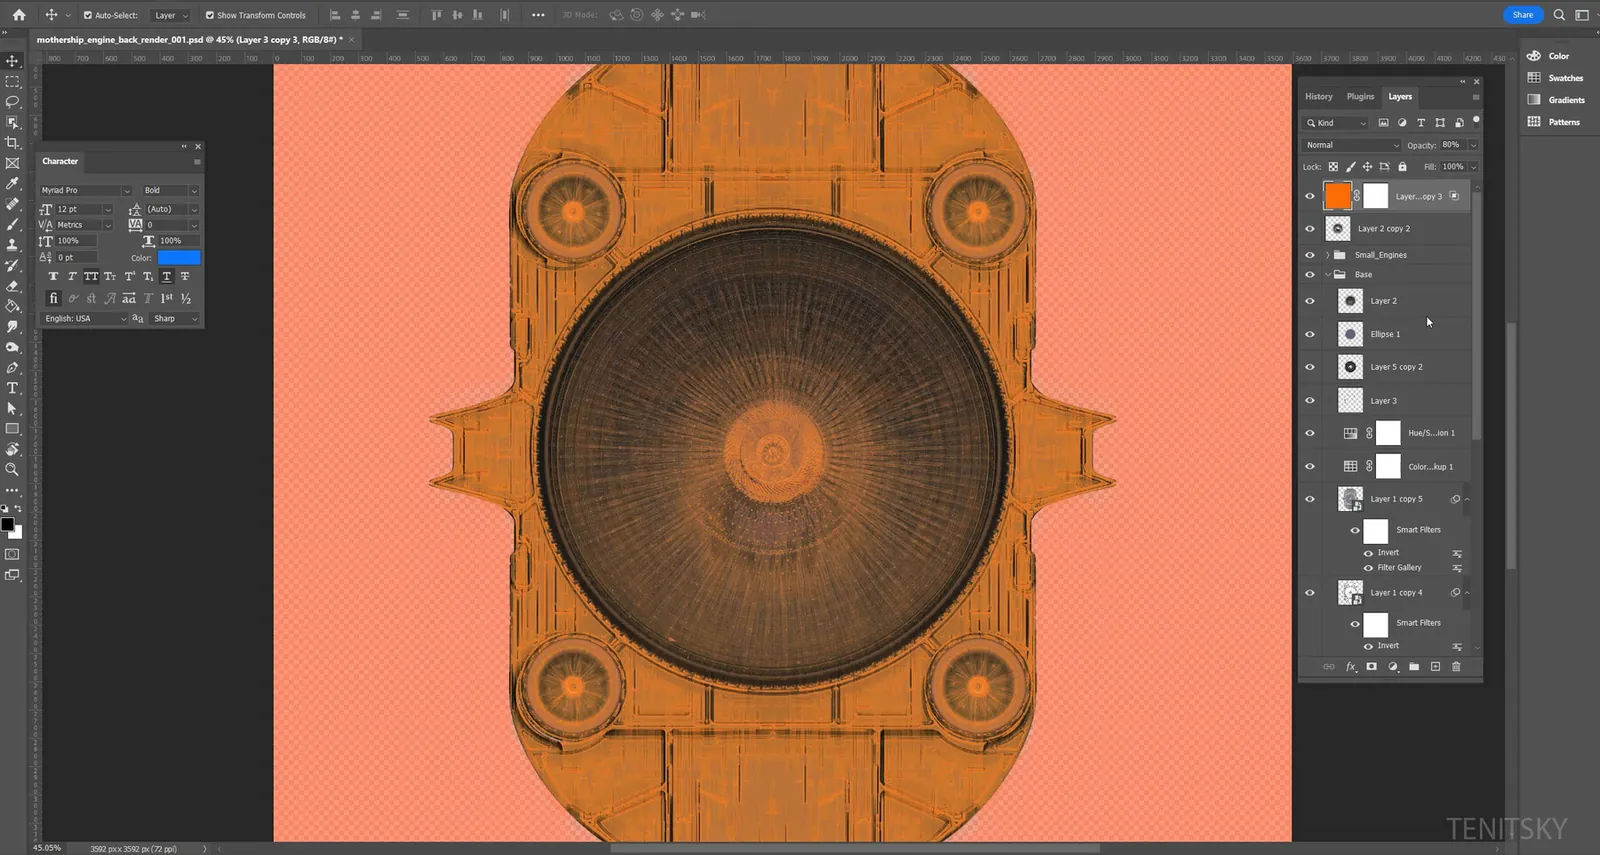Select the Eraser tool
Screen dimensions: 1600x855
click(12, 286)
